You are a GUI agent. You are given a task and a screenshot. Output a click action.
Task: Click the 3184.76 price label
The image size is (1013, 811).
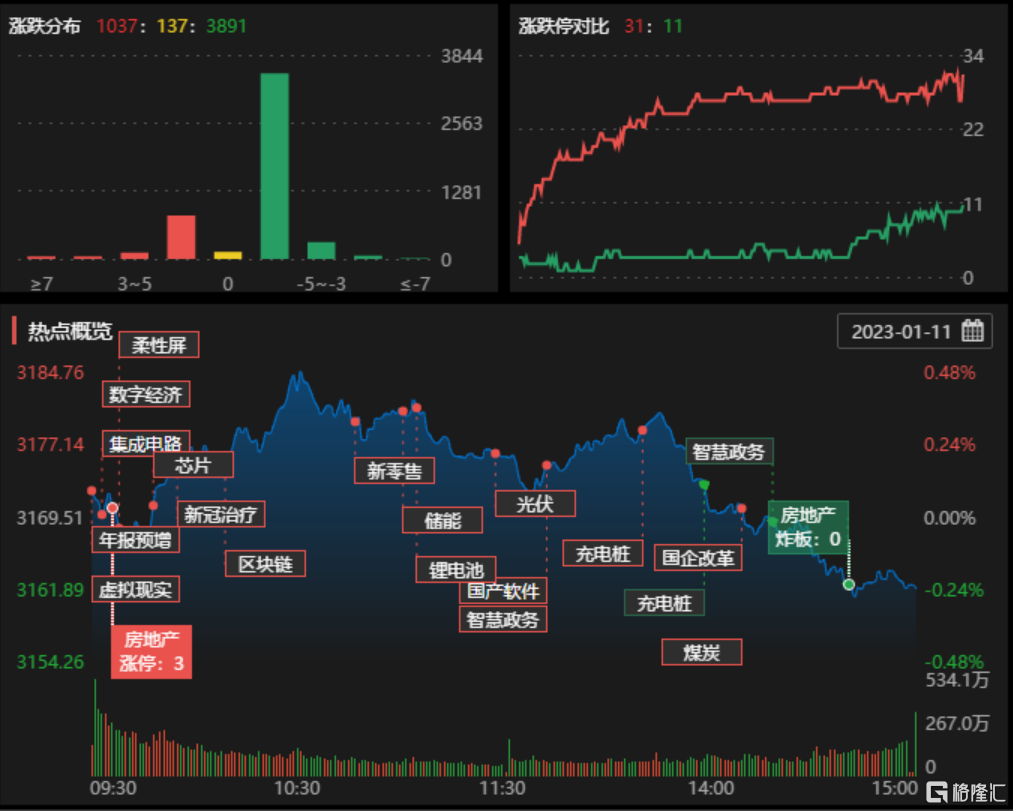50,372
